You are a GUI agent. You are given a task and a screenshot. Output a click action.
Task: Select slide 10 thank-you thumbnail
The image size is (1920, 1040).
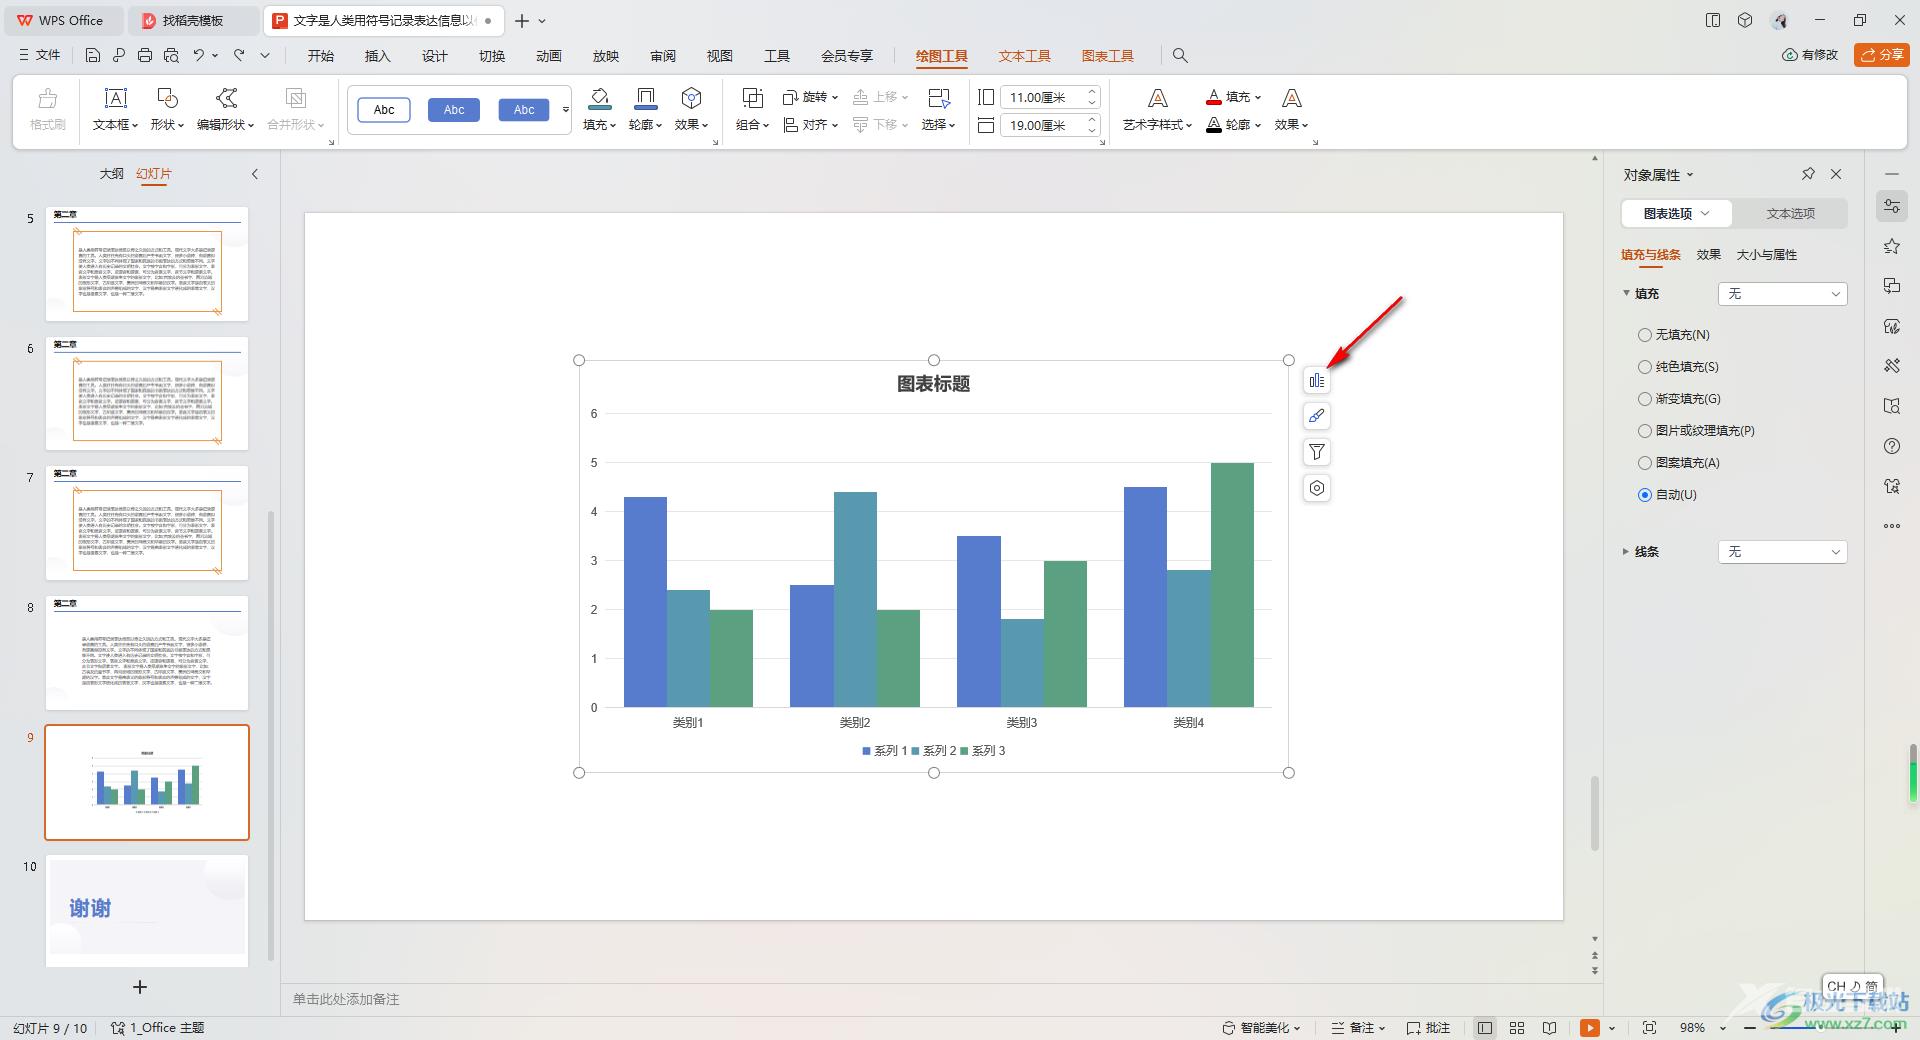click(147, 910)
